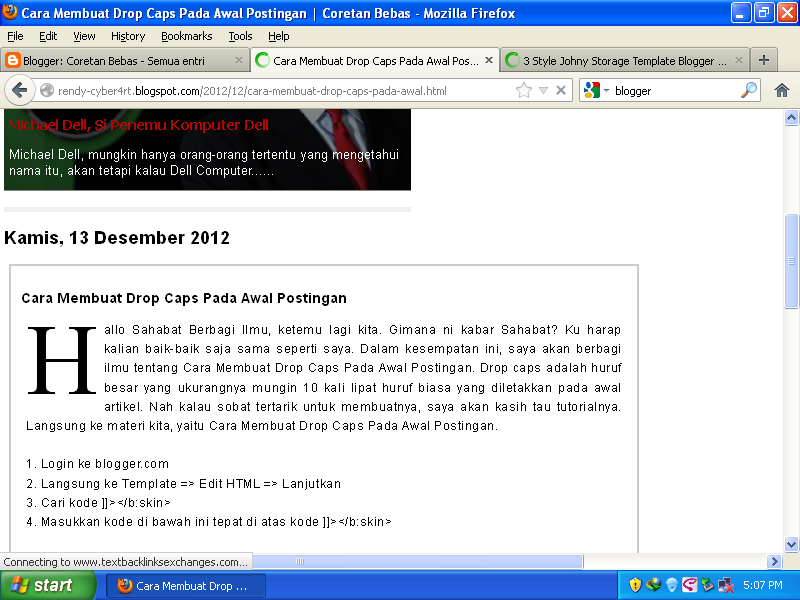This screenshot has height=600, width=800.
Task: Close the 3 Style Johny Storage tab
Action: 738,60
